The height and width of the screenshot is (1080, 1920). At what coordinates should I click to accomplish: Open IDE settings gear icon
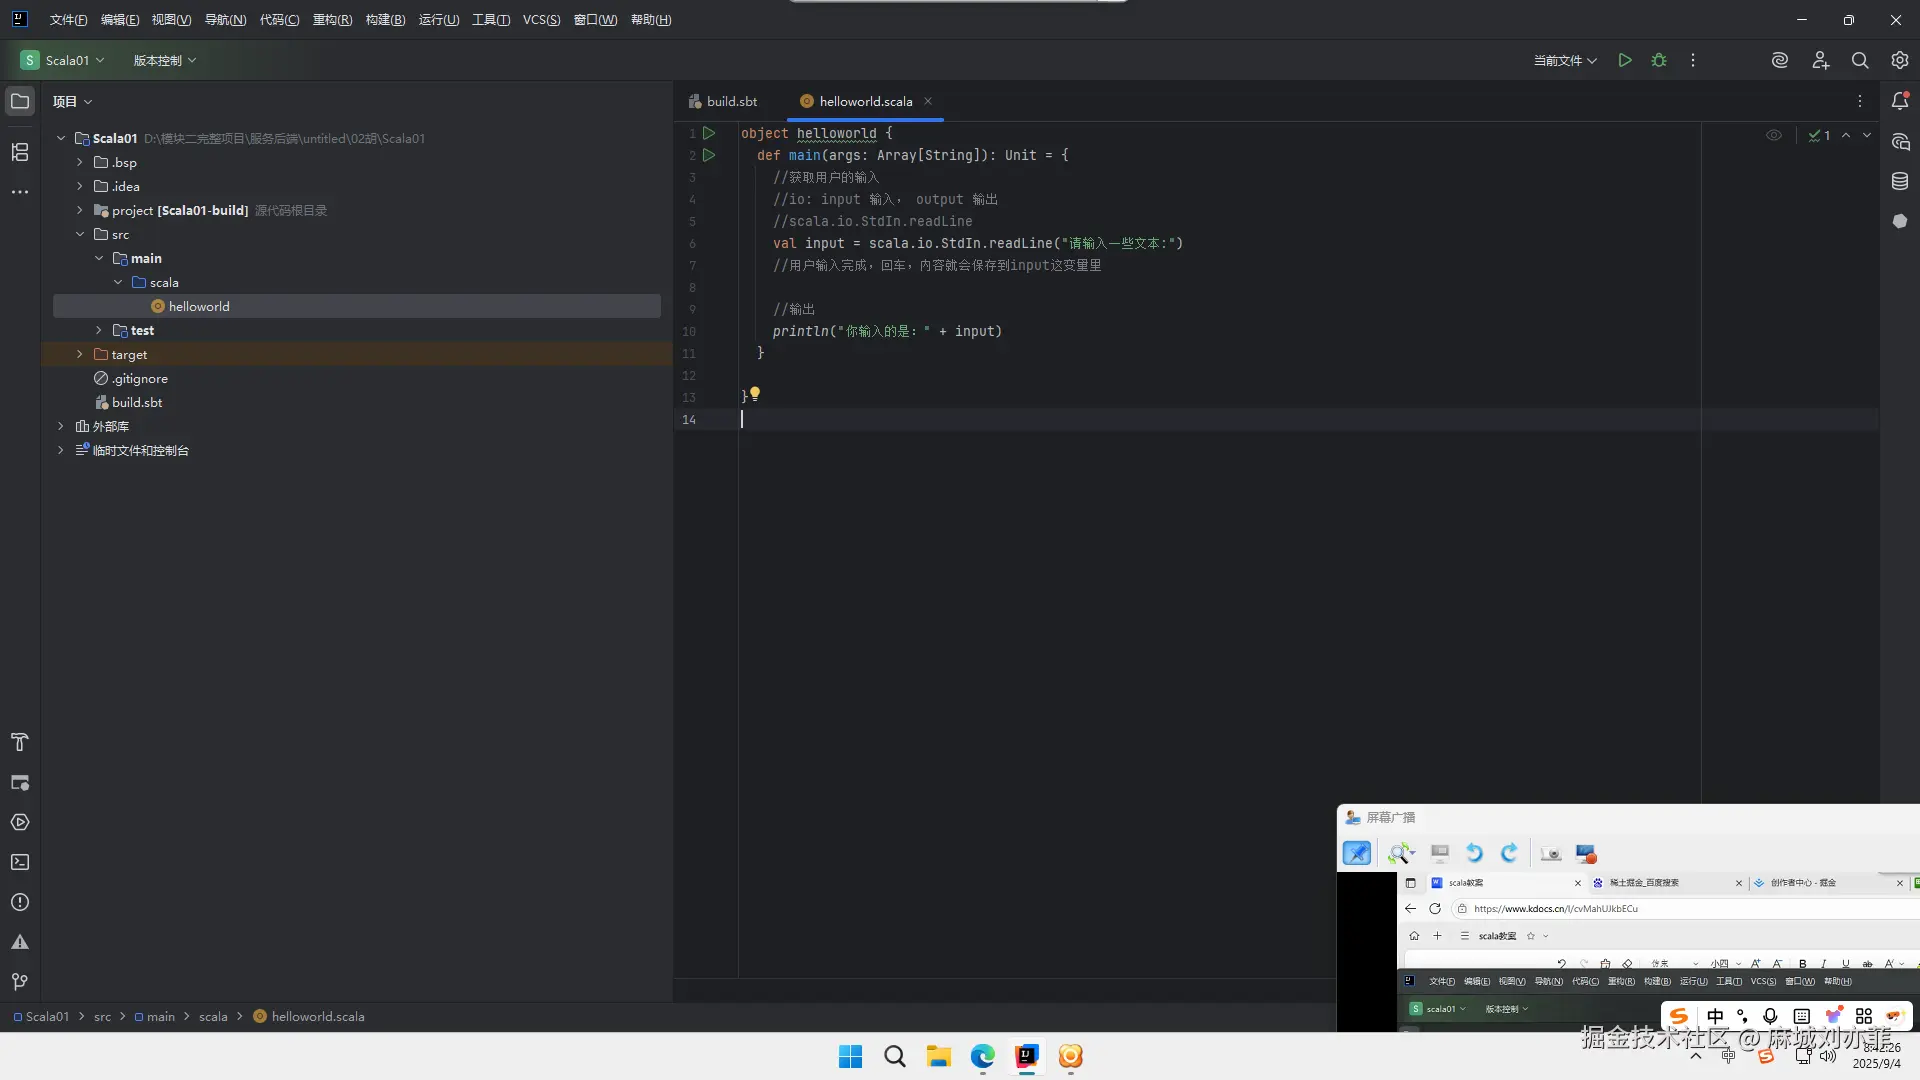[x=1900, y=60]
